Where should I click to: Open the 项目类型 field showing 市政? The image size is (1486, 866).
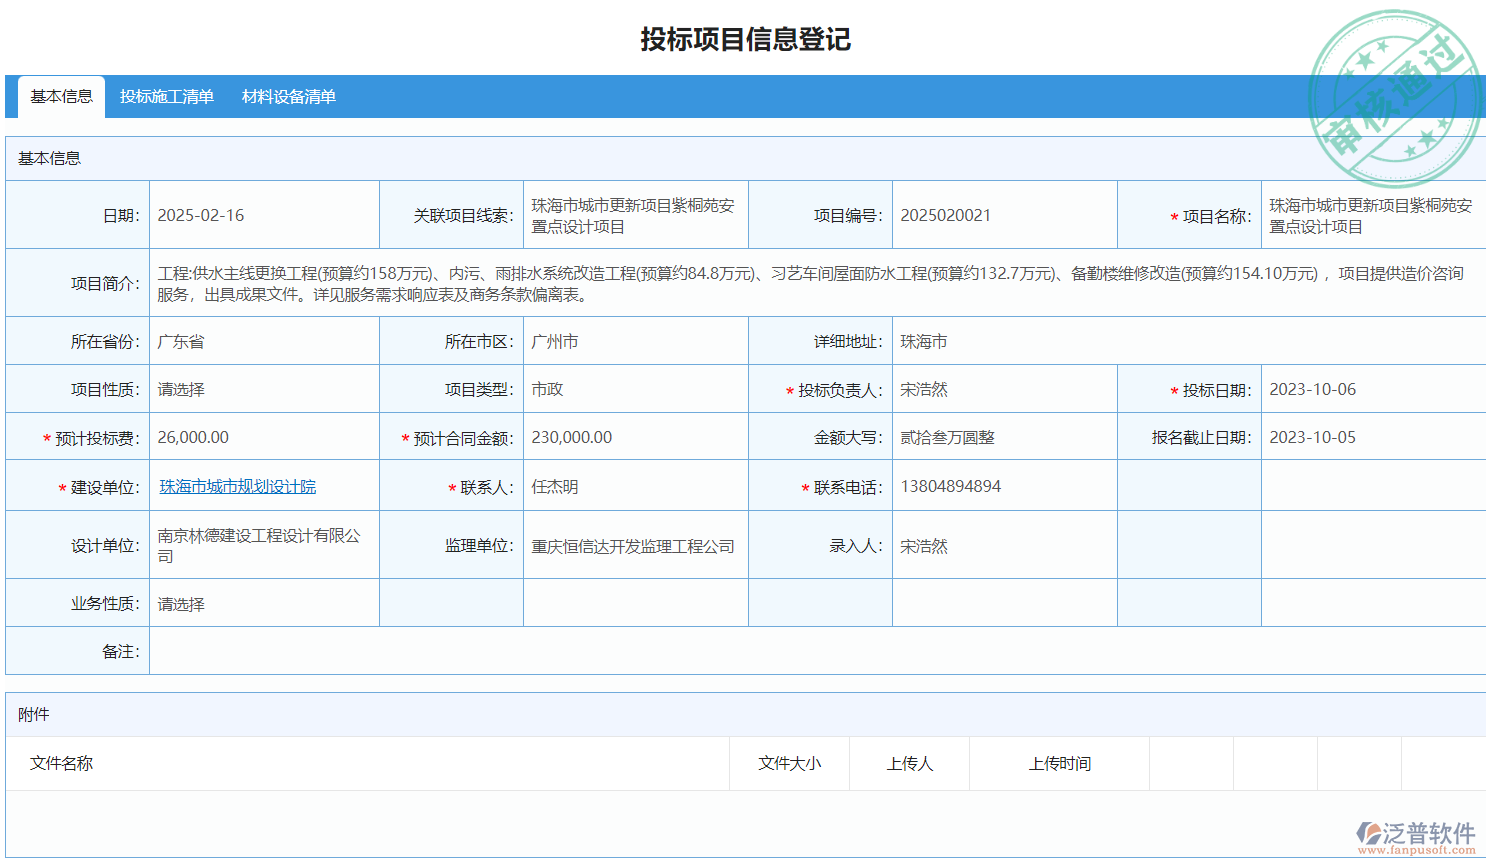pyautogui.click(x=635, y=390)
